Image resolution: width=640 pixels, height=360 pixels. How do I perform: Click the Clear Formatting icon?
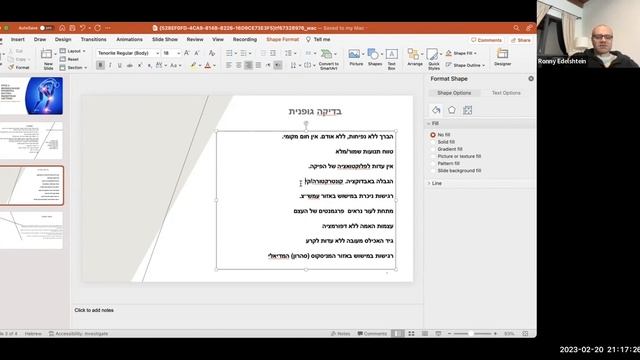click(x=211, y=53)
